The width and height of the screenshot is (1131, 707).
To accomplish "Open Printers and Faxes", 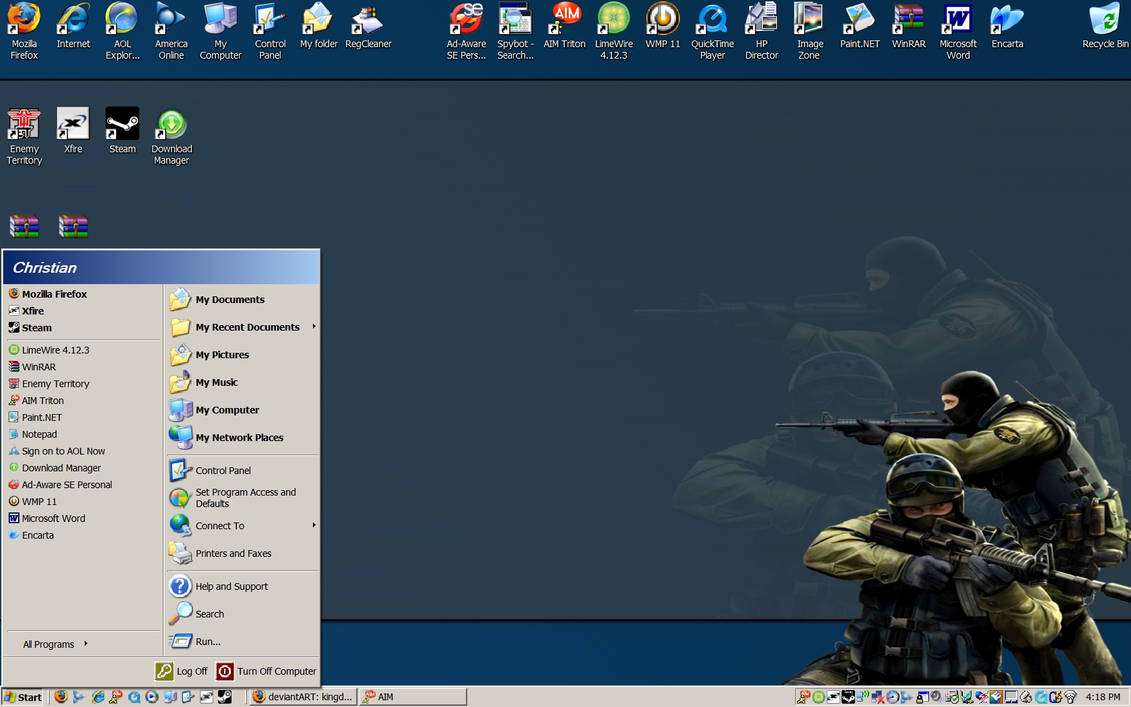I will coord(243,553).
